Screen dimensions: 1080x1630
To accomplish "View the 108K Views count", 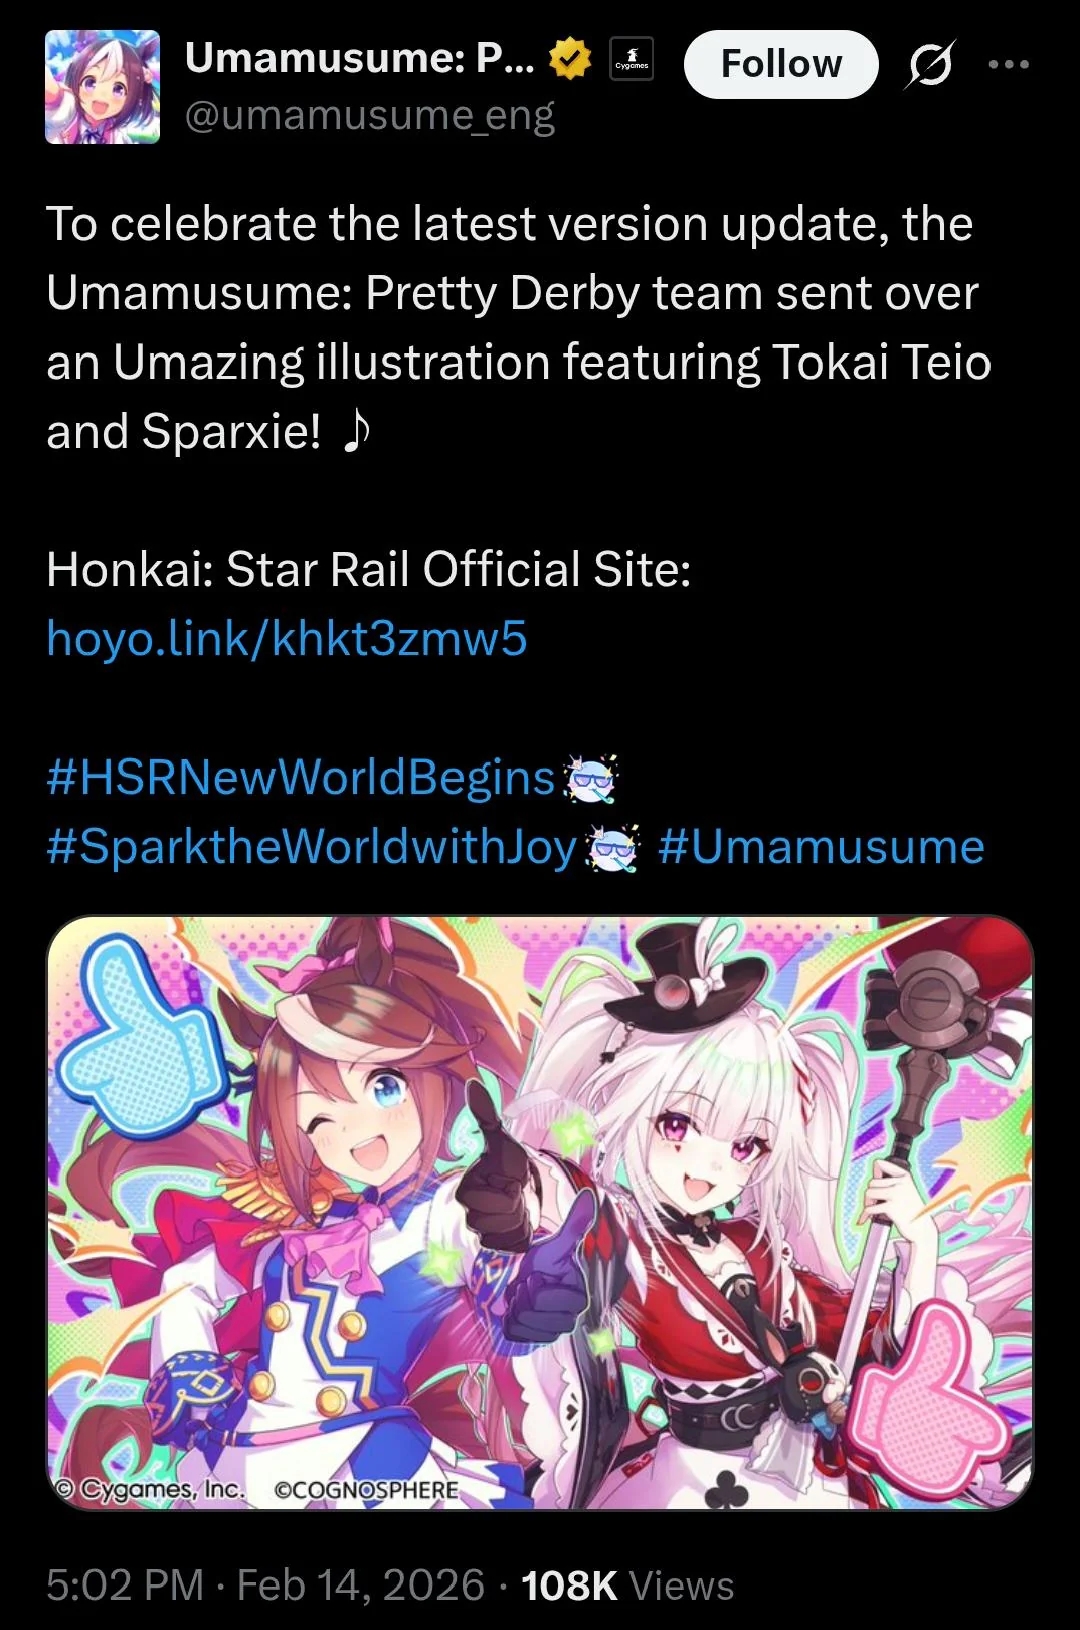I will click(x=627, y=1585).
